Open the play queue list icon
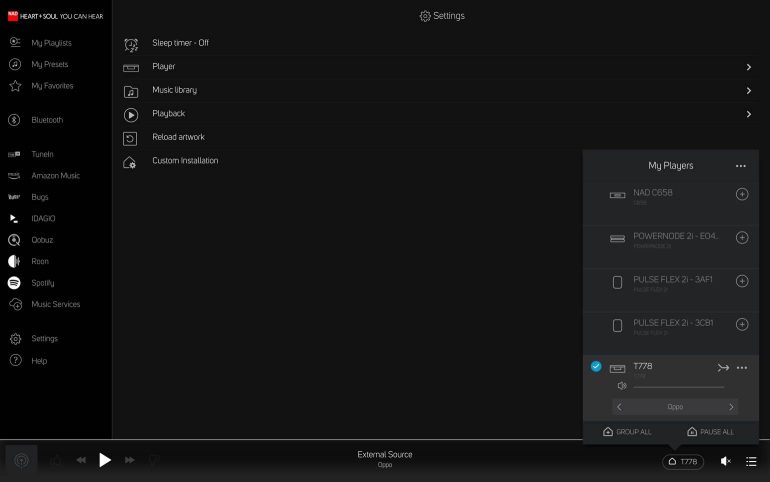The width and height of the screenshot is (770, 482). [751, 461]
